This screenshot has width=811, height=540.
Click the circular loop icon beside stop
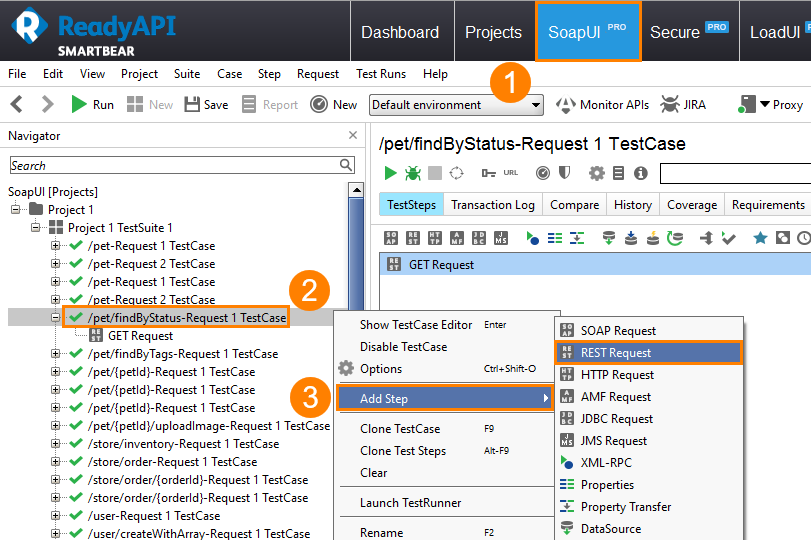(x=457, y=173)
